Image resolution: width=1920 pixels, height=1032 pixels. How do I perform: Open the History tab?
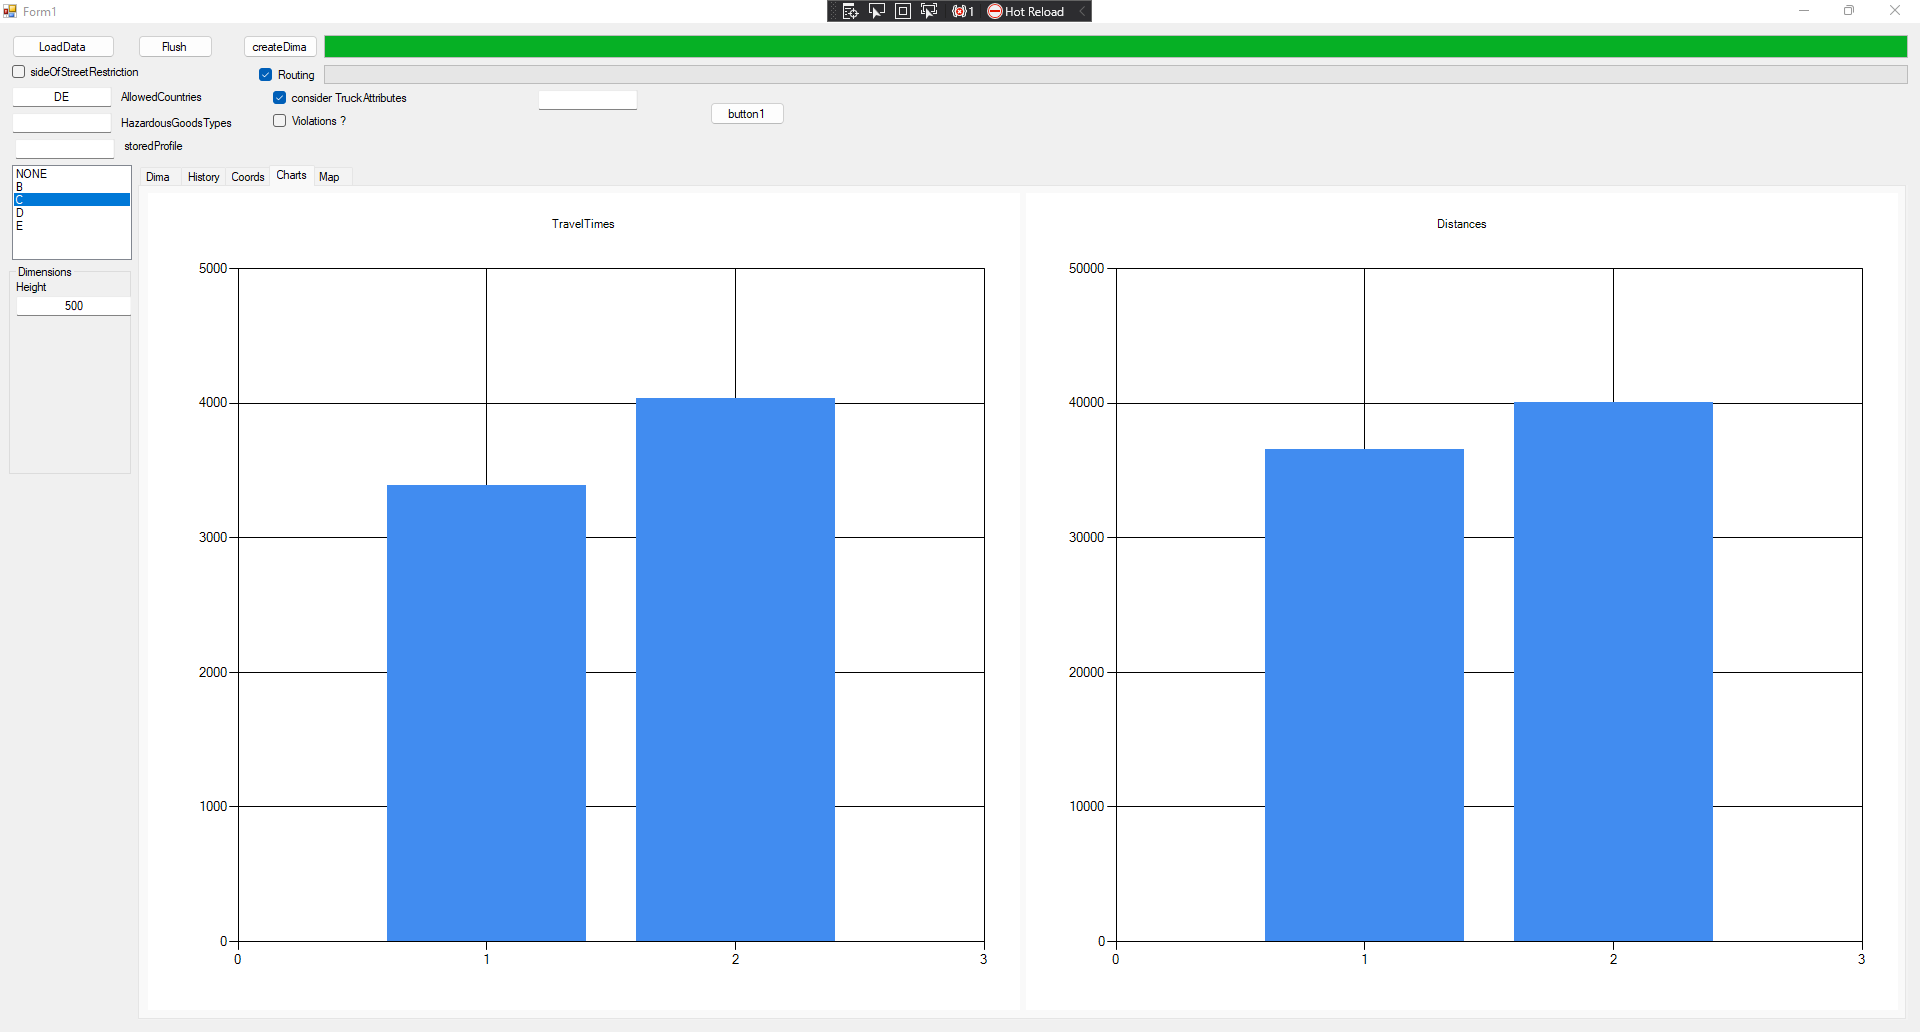point(203,177)
